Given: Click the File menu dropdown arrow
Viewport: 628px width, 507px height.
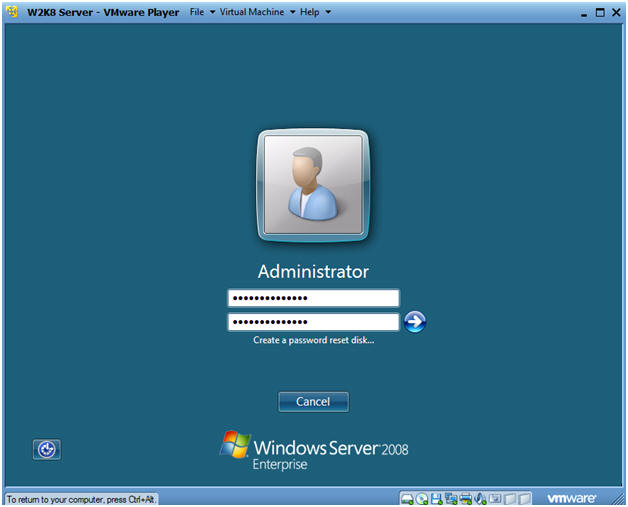Looking at the screenshot, I should click(212, 12).
